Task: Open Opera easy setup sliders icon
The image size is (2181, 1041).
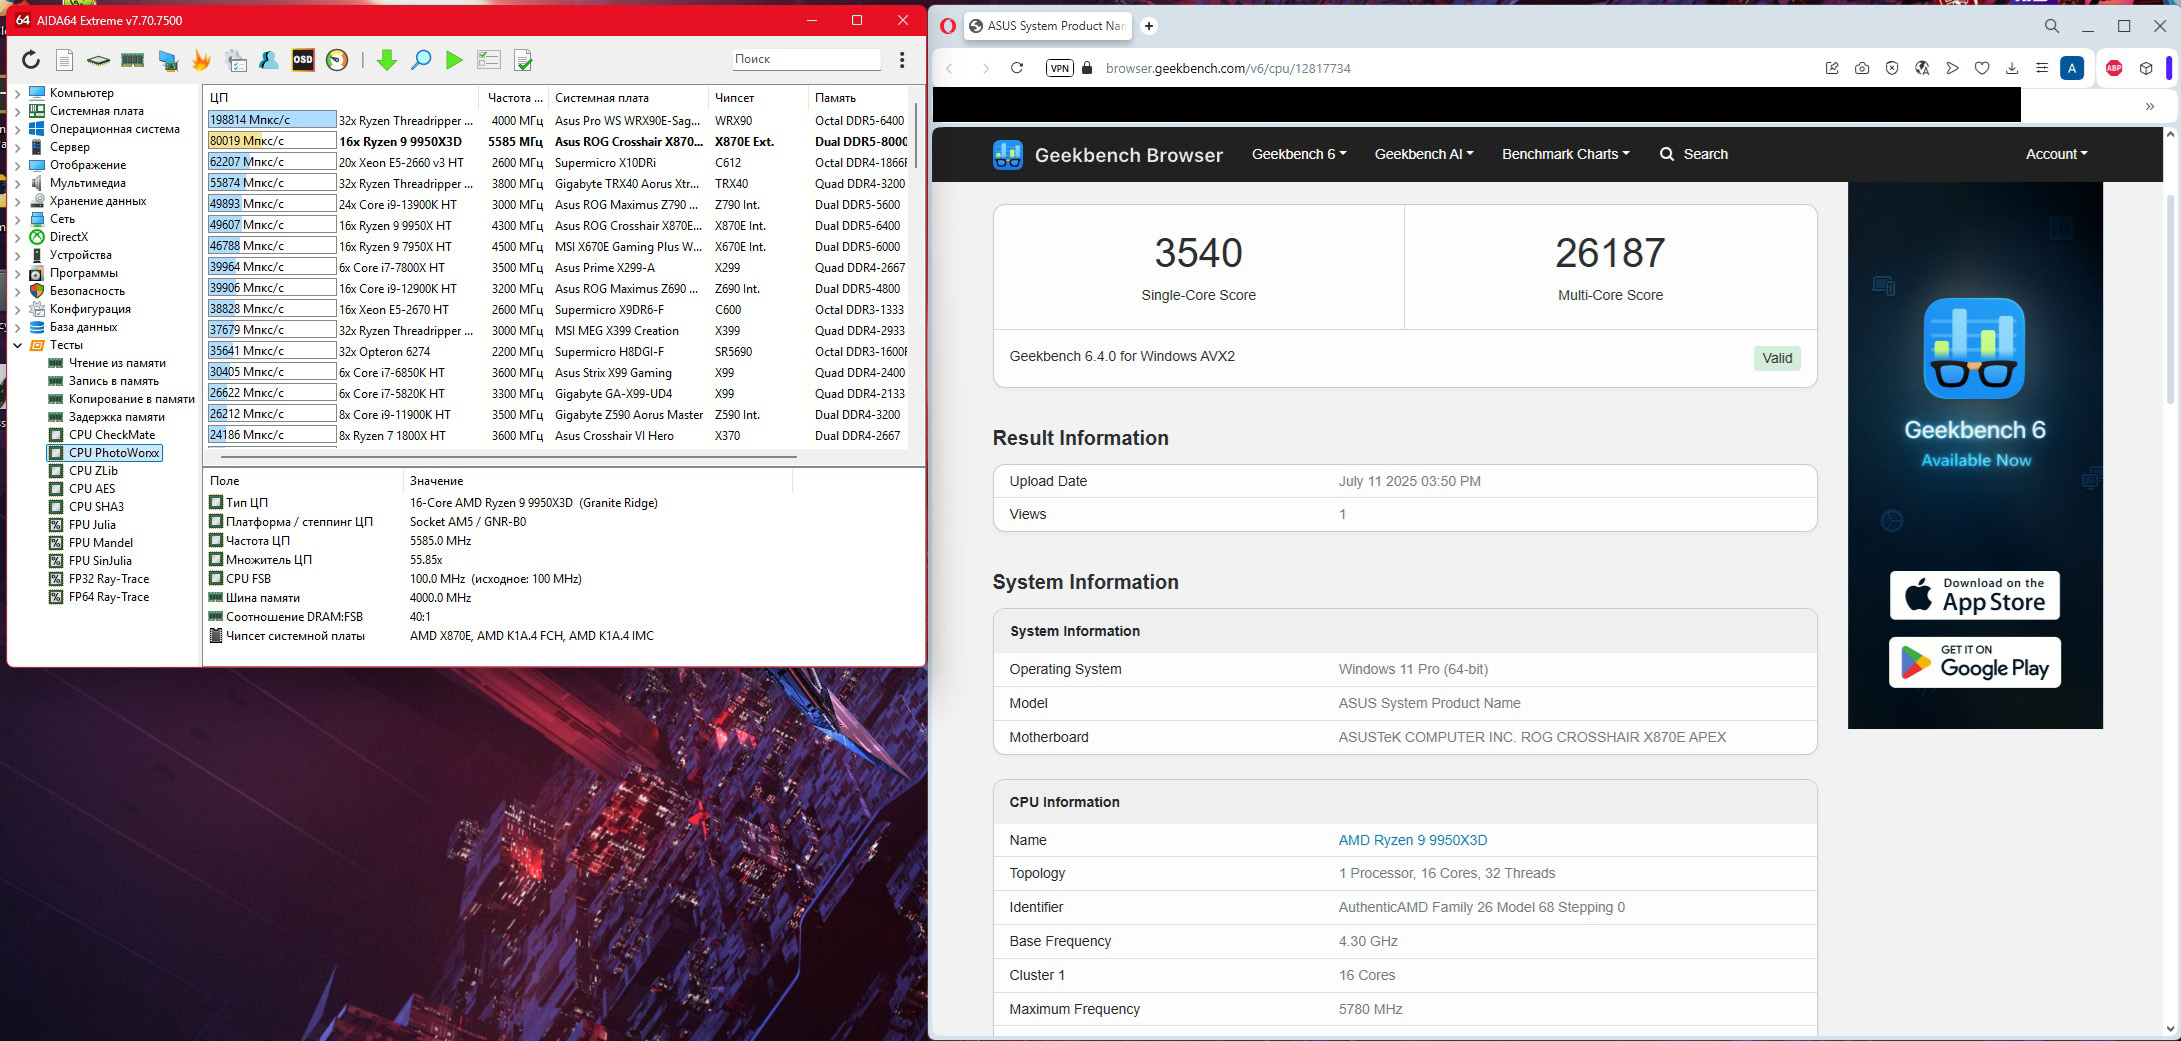Action: click(2042, 68)
